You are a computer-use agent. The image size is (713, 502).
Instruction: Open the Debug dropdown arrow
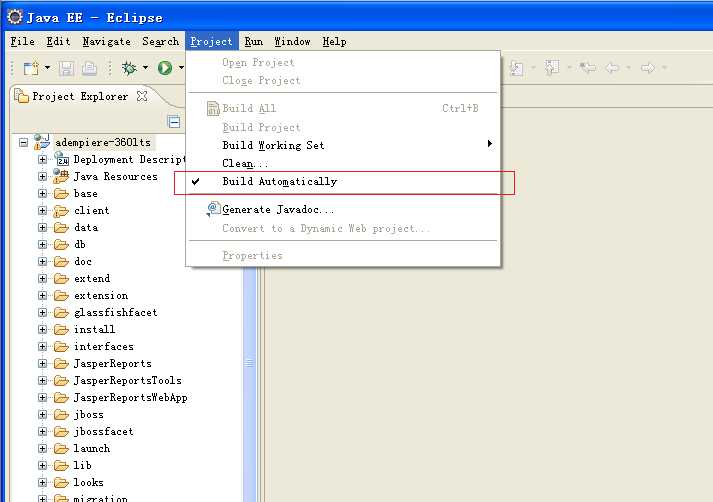pos(146,68)
